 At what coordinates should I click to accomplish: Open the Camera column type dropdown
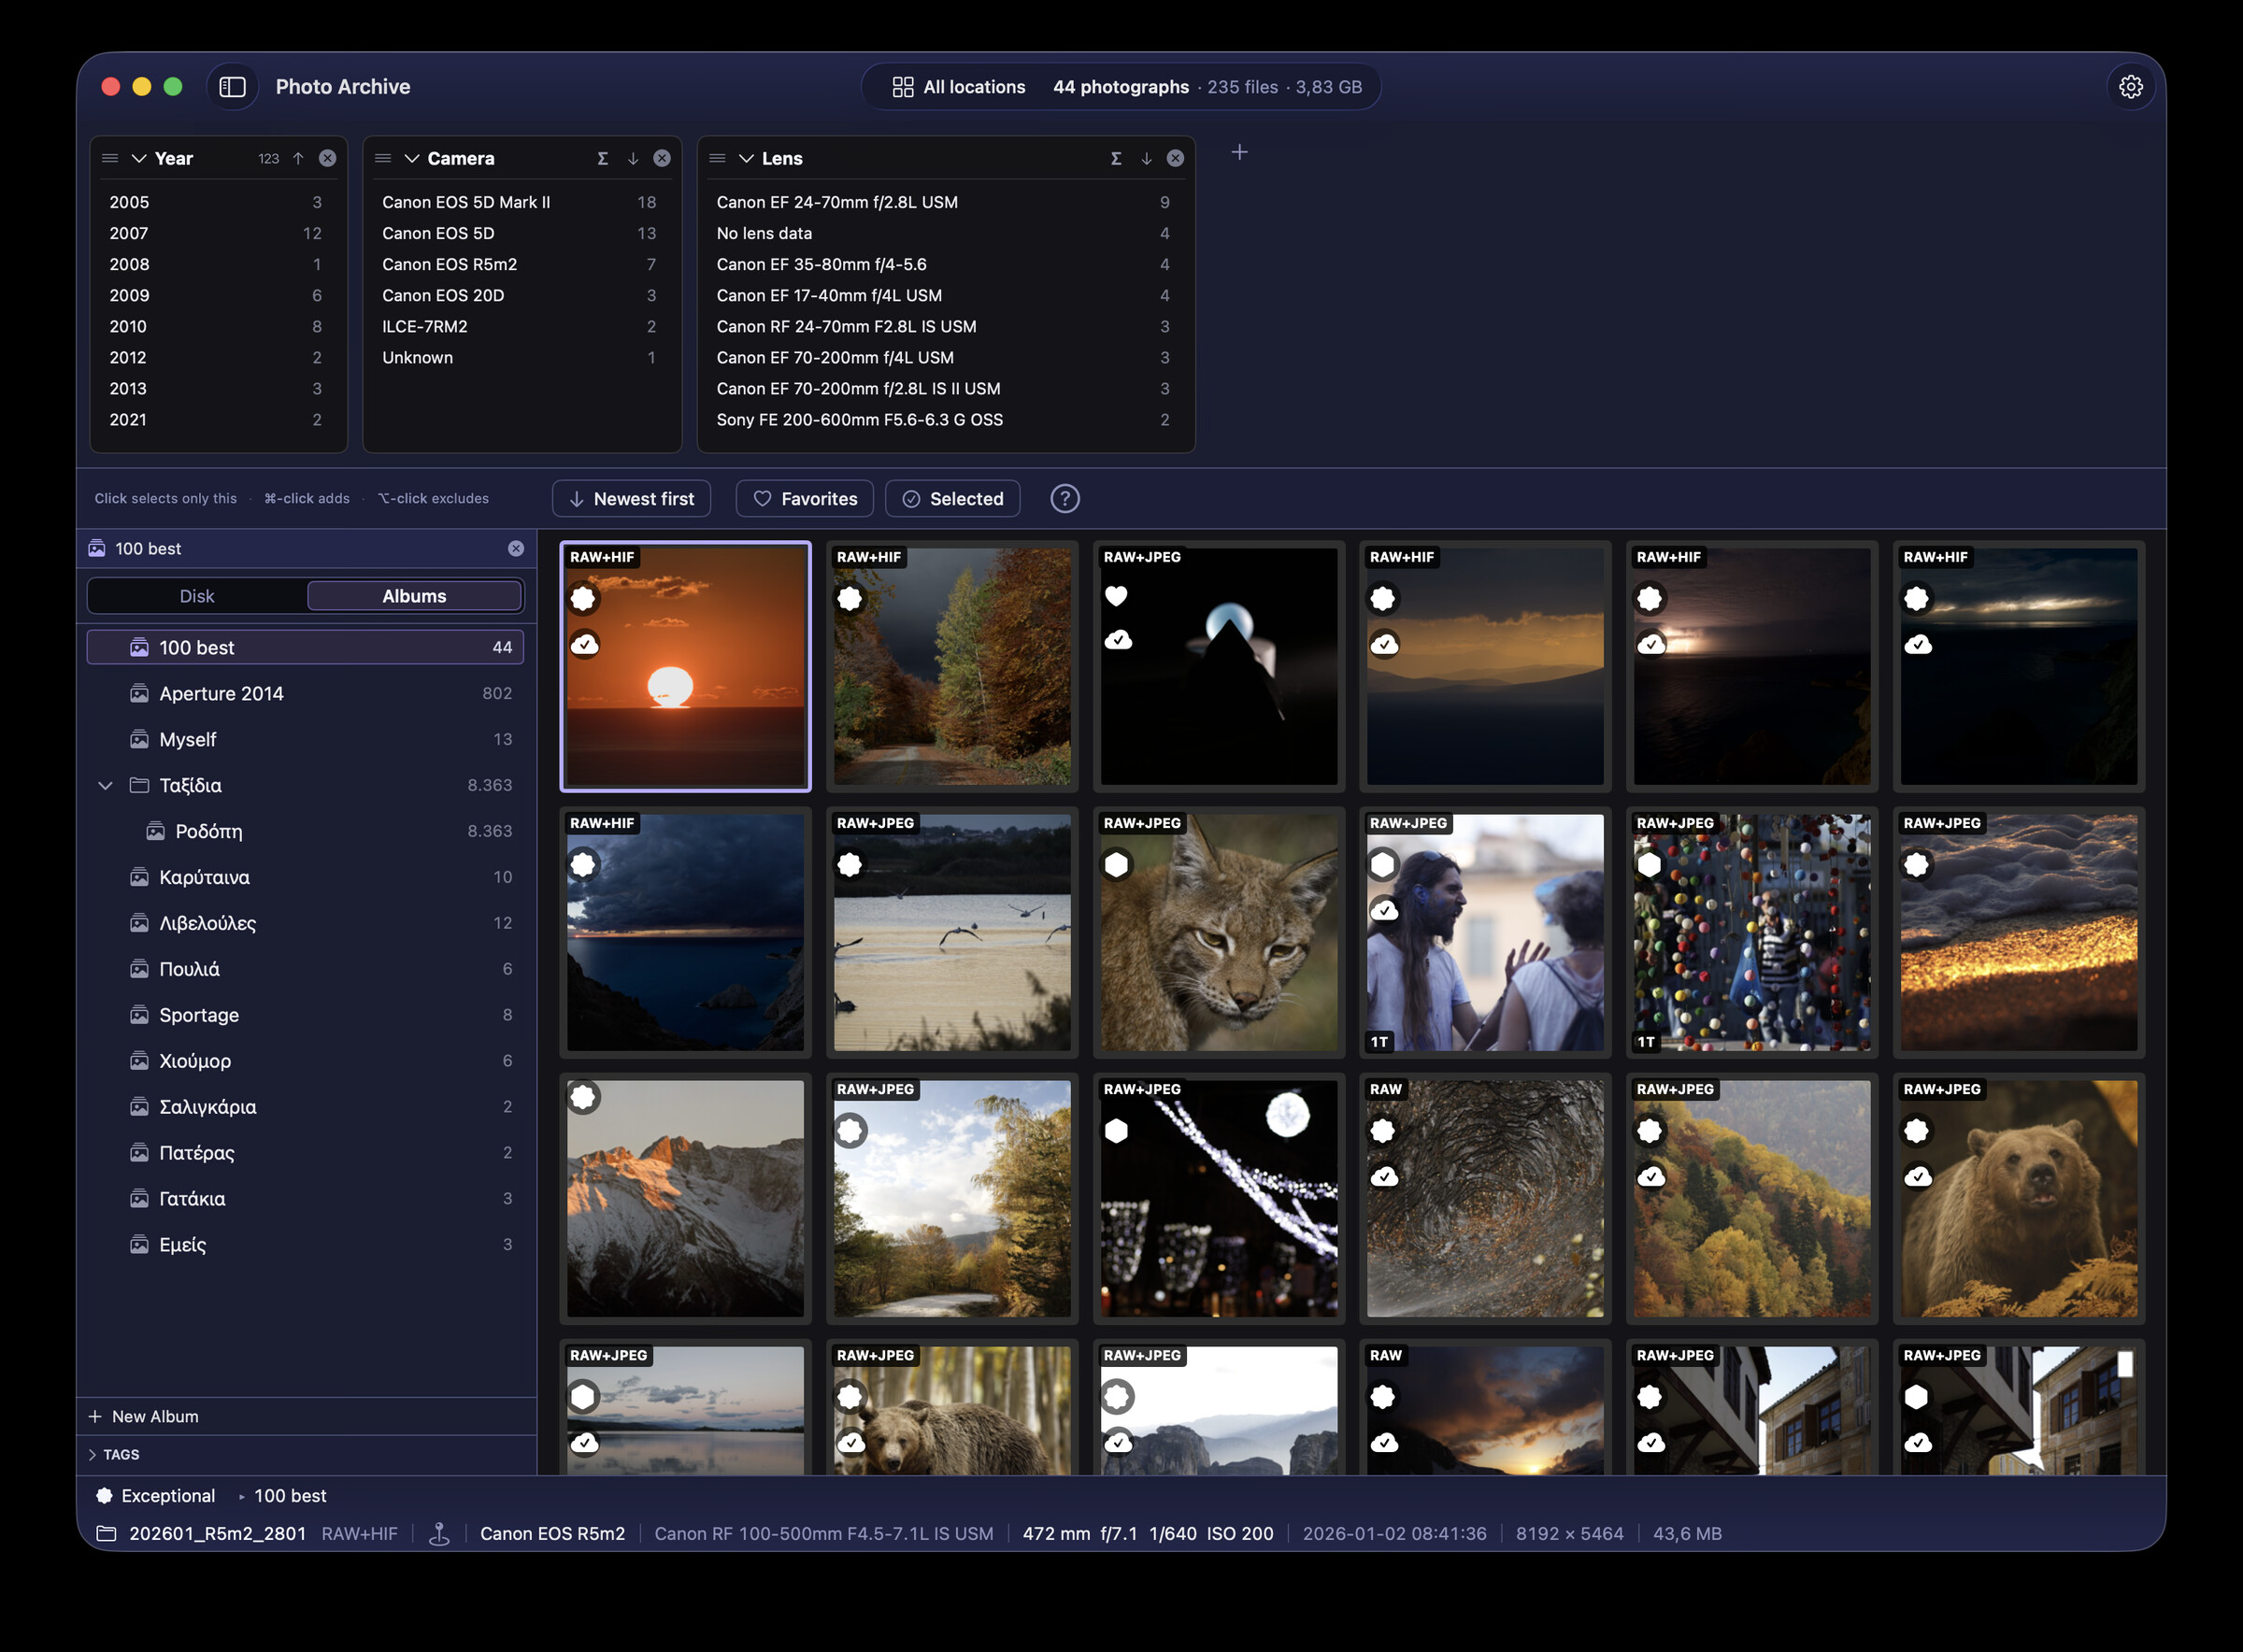pyautogui.click(x=412, y=158)
